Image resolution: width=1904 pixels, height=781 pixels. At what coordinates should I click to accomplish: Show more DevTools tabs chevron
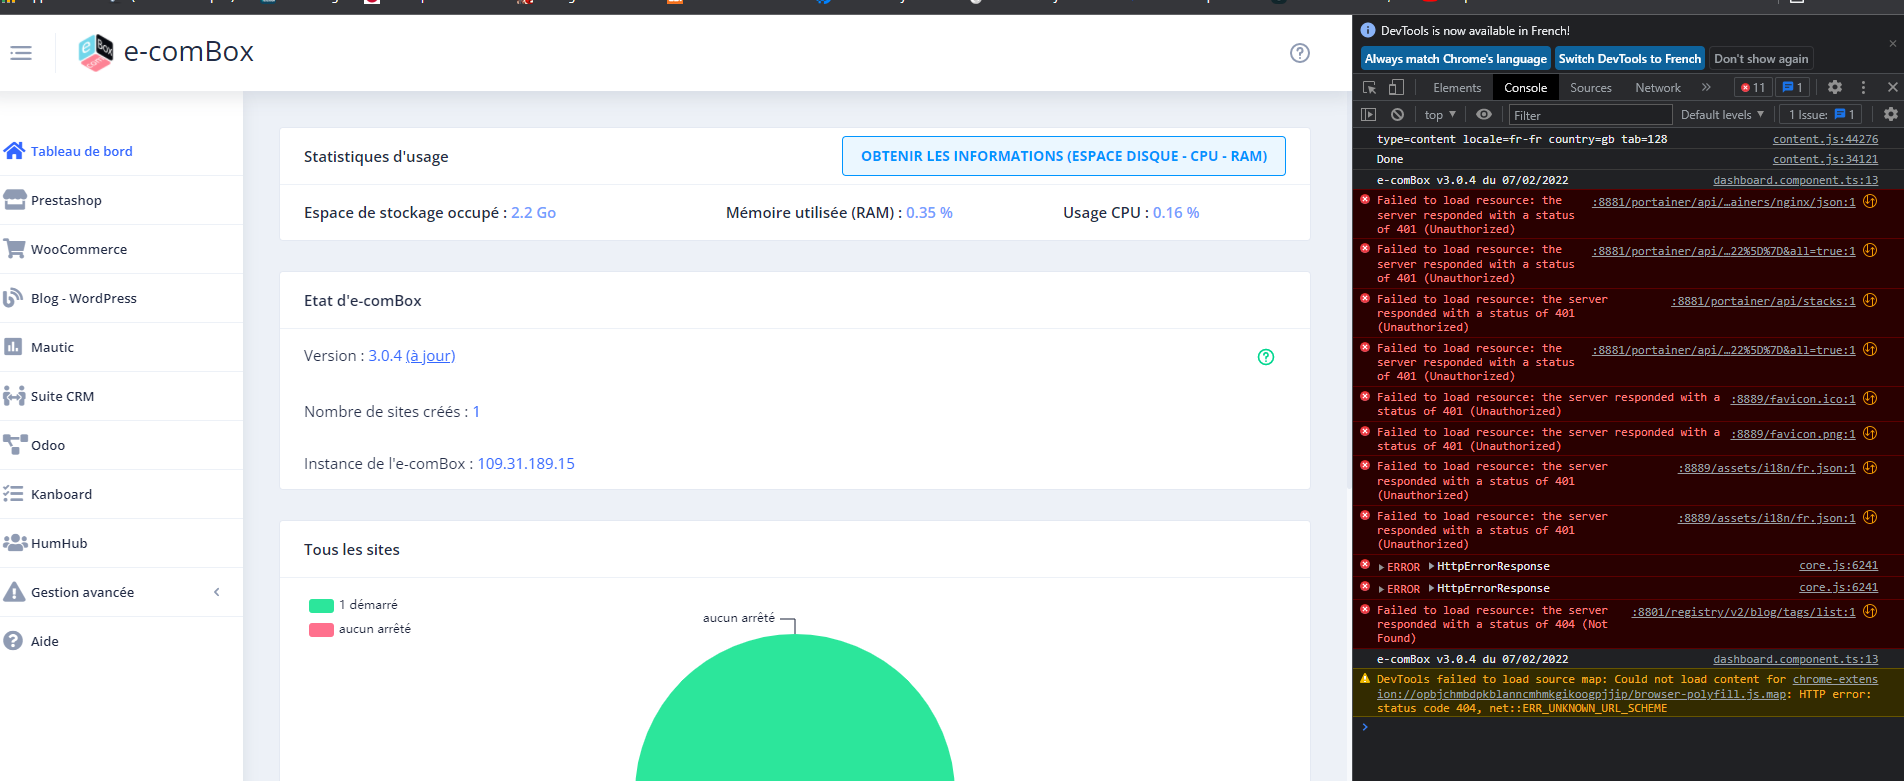coord(1706,88)
